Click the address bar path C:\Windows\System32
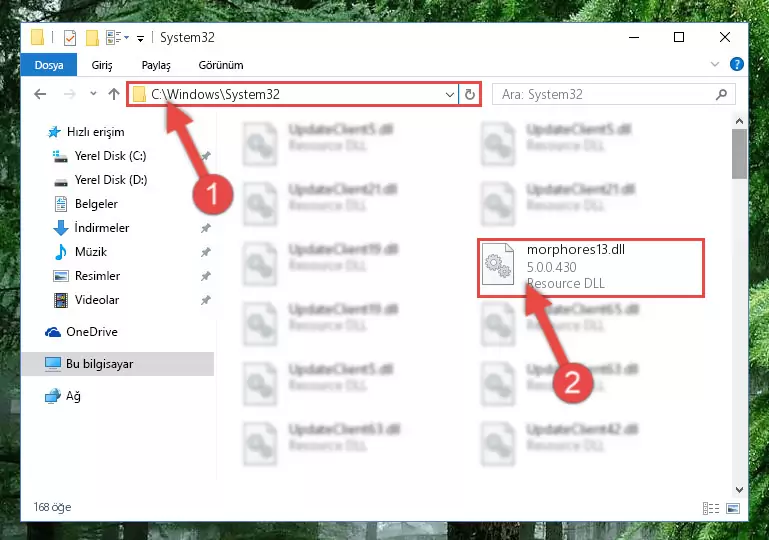Screen dimensions: 769x540 [x=215, y=94]
